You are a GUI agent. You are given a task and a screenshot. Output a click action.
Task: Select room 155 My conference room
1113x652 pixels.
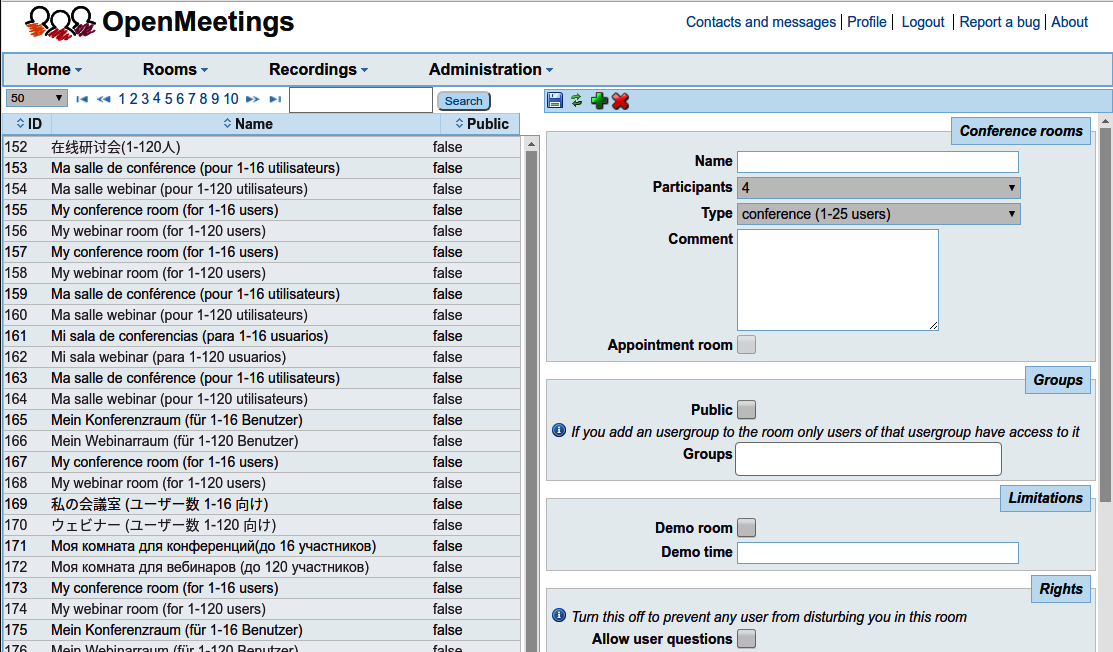(x=261, y=210)
